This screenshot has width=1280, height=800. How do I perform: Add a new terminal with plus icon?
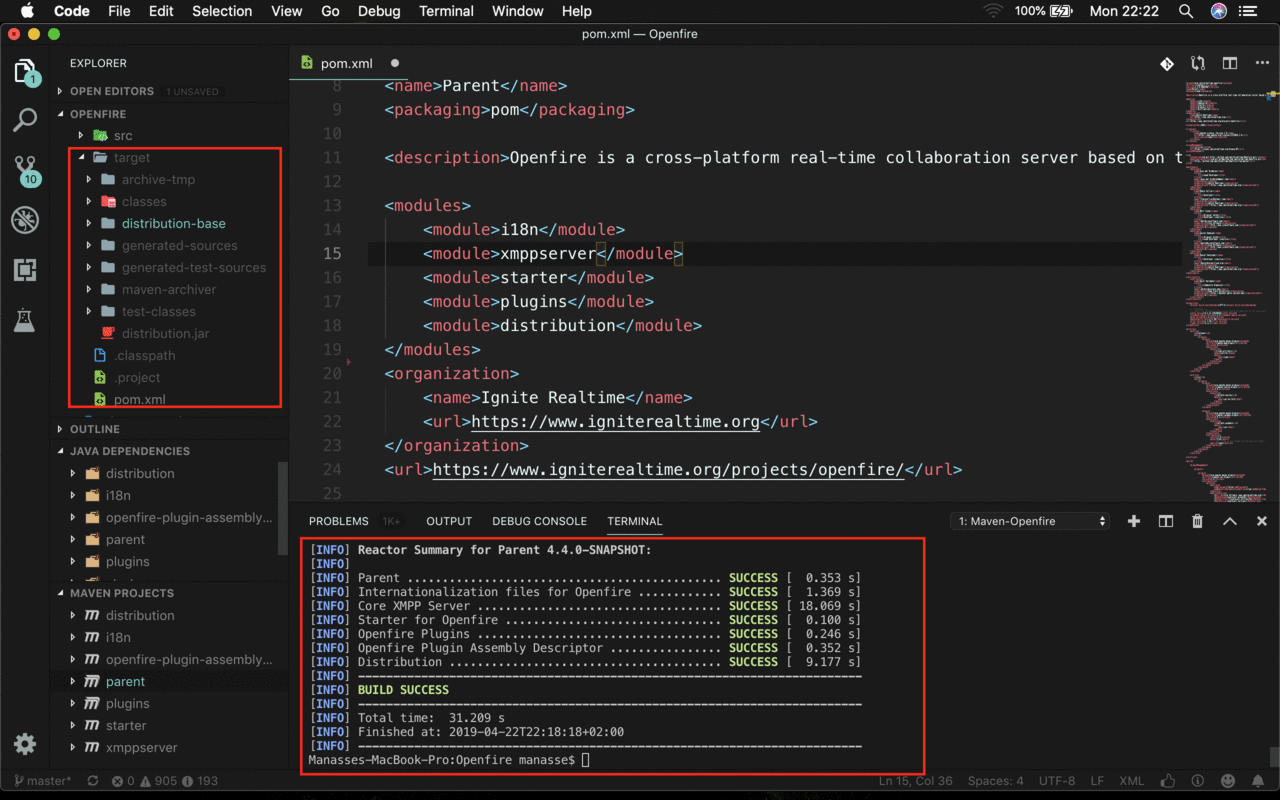pyautogui.click(x=1134, y=521)
